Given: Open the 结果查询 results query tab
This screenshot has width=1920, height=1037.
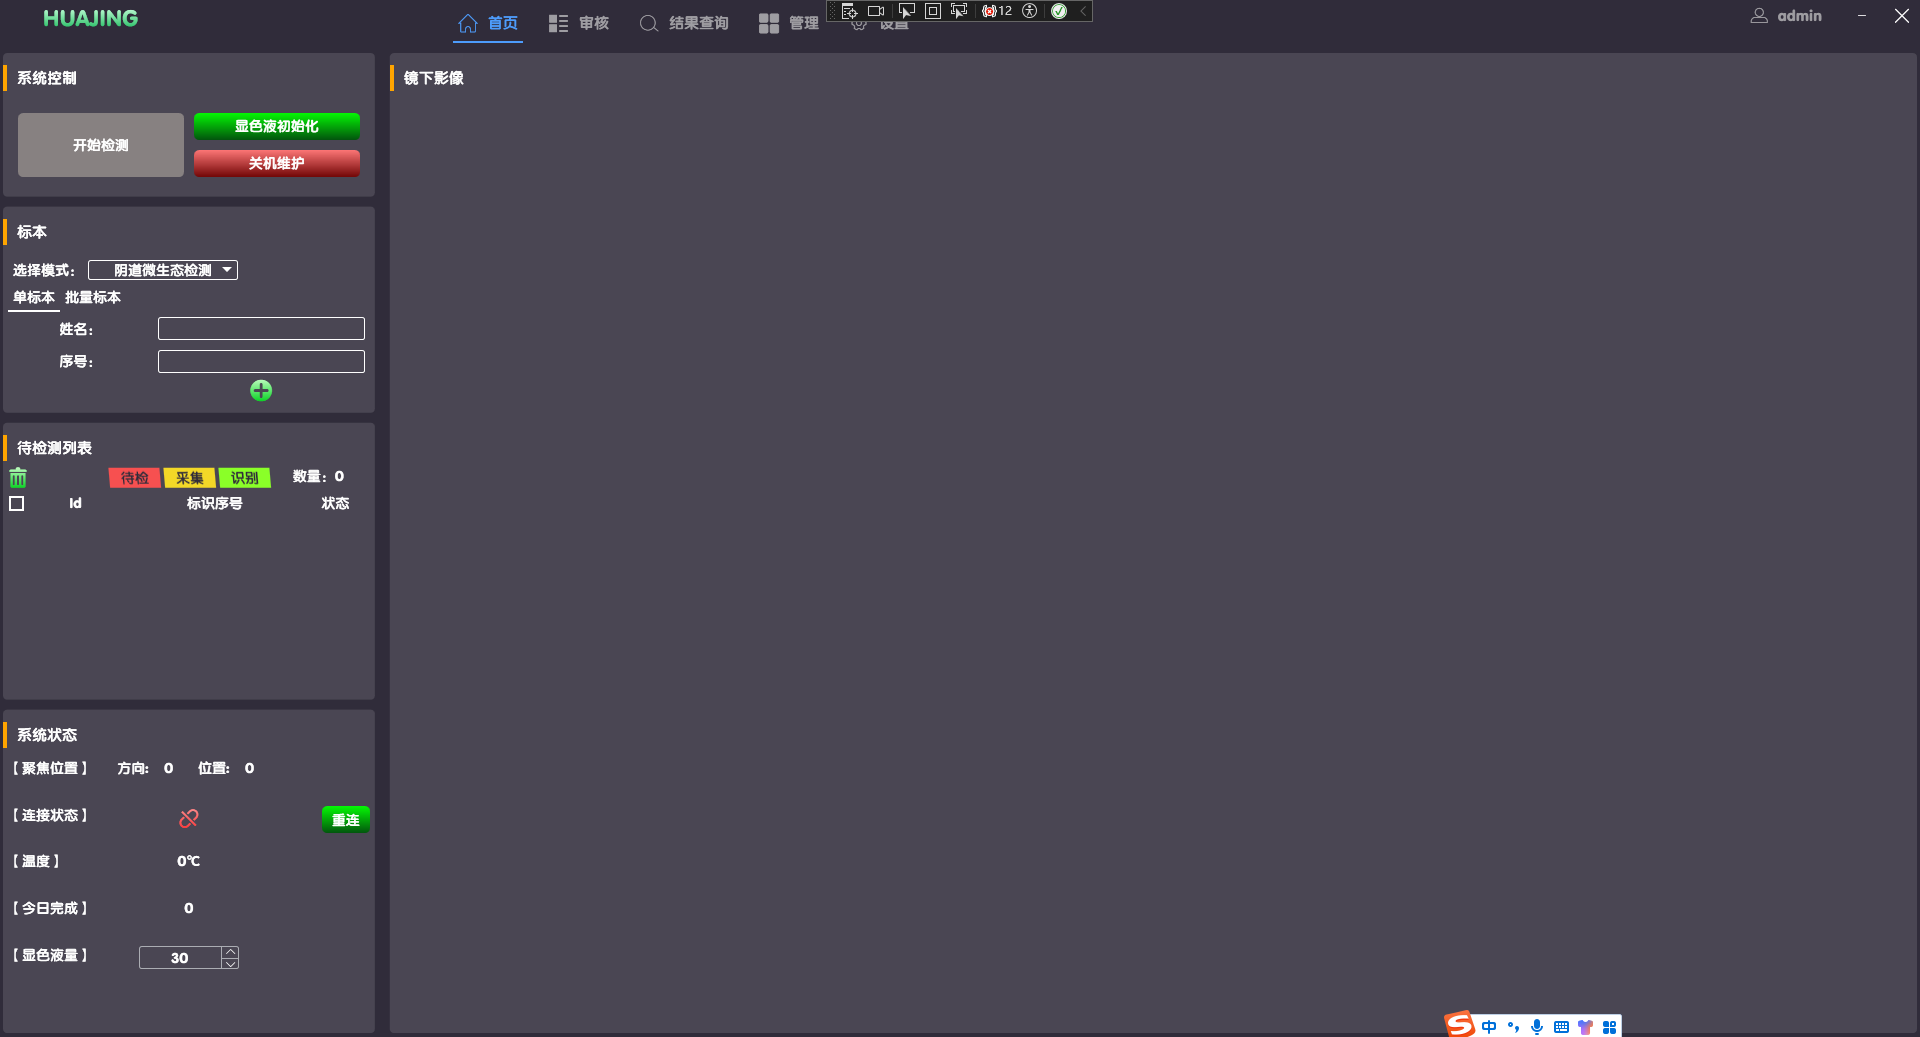Looking at the screenshot, I should pos(684,23).
